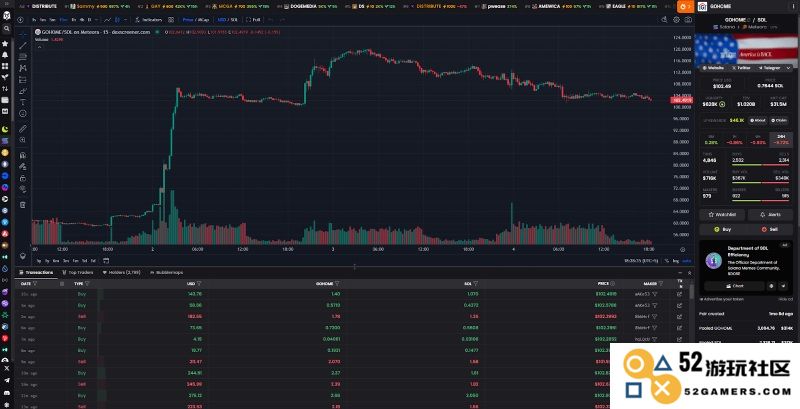800x409 pixels.
Task: Select the trend line drawing tool
Action: 23,45
